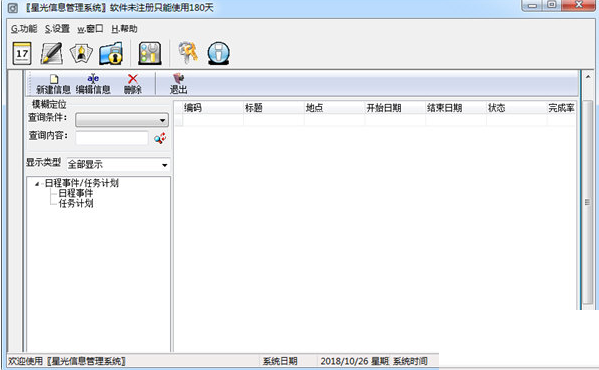Sort by the 开始日期 column header

click(395, 108)
